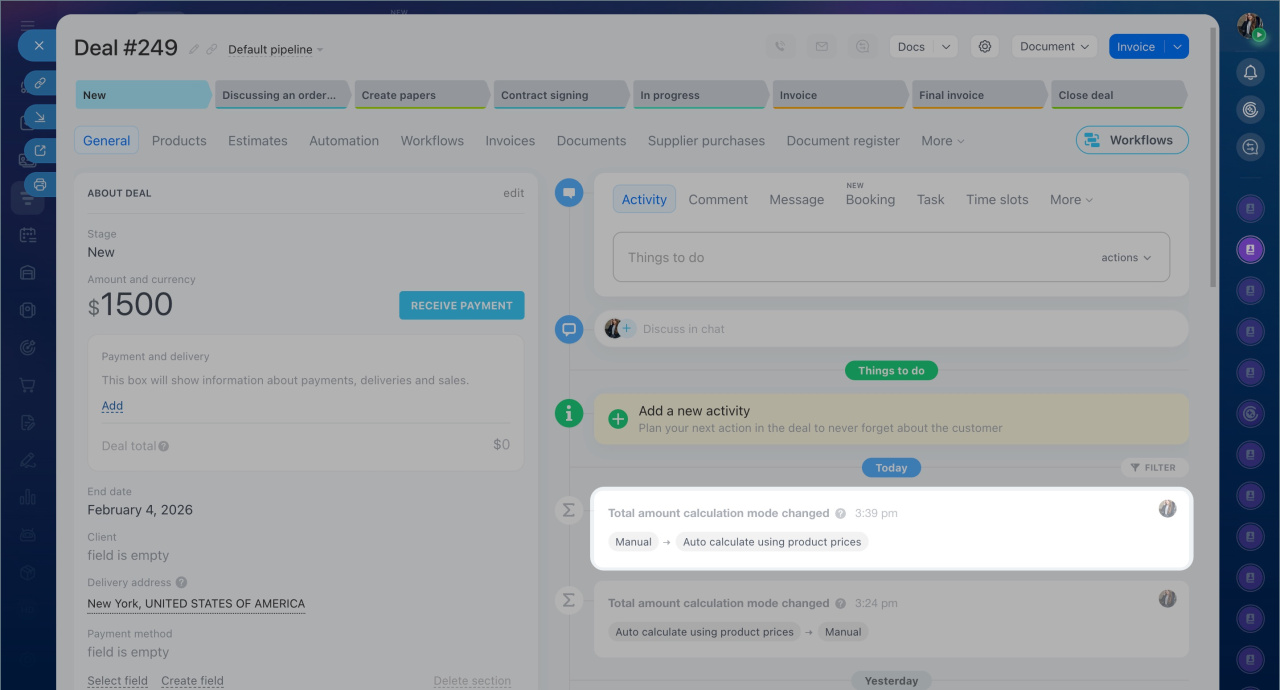Screen dimensions: 1280x690
Task: Expand the actions dropdown in Things to do
Action: click(1126, 258)
